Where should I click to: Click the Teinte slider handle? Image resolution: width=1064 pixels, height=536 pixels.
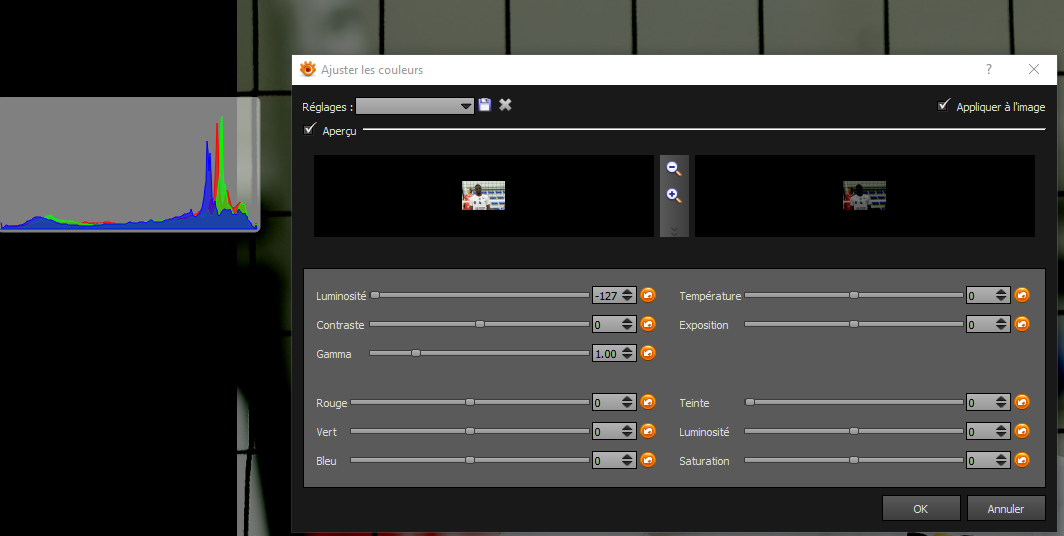coord(750,402)
